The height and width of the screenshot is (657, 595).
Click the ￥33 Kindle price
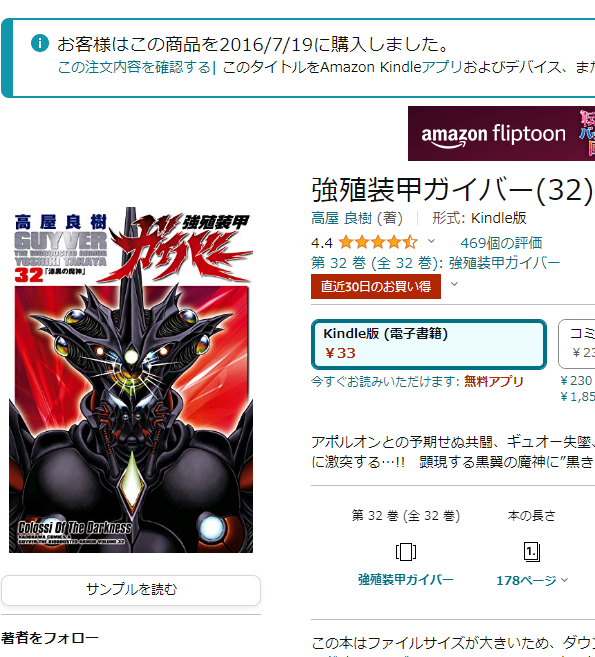coord(340,353)
